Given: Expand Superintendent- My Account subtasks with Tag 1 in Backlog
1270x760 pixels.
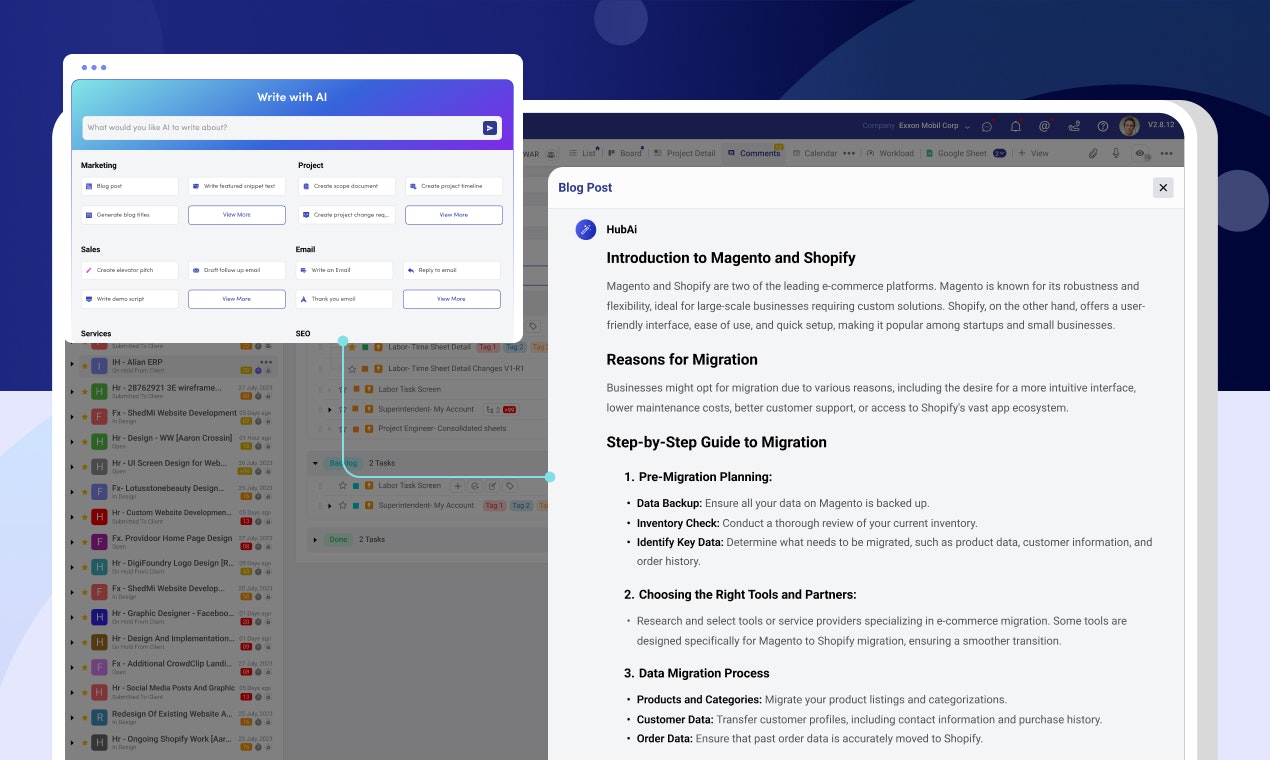Looking at the screenshot, I should point(329,506).
